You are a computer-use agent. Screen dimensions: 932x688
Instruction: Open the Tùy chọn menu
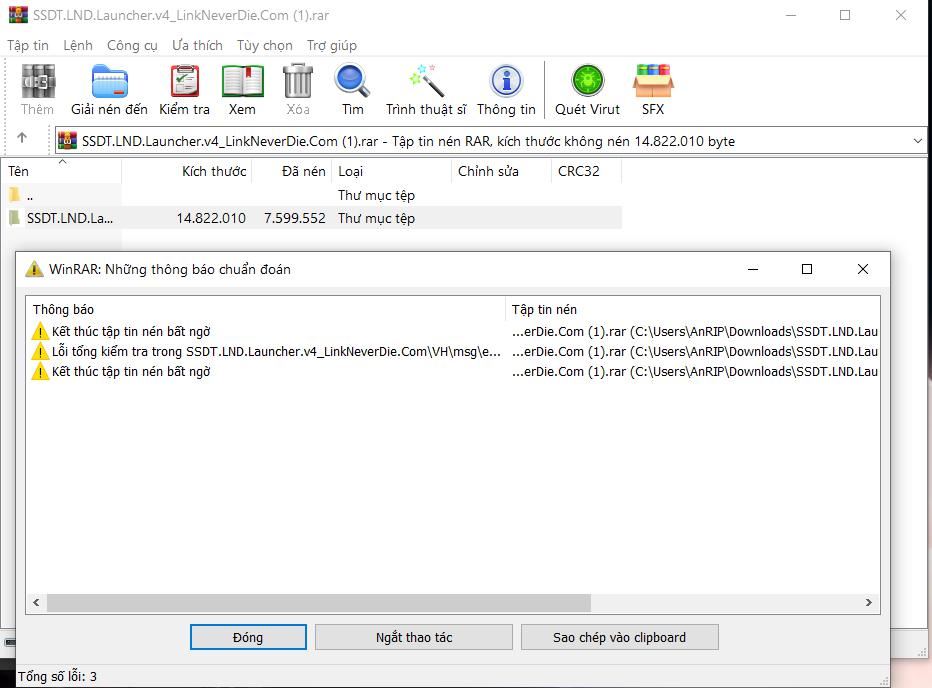pos(264,45)
